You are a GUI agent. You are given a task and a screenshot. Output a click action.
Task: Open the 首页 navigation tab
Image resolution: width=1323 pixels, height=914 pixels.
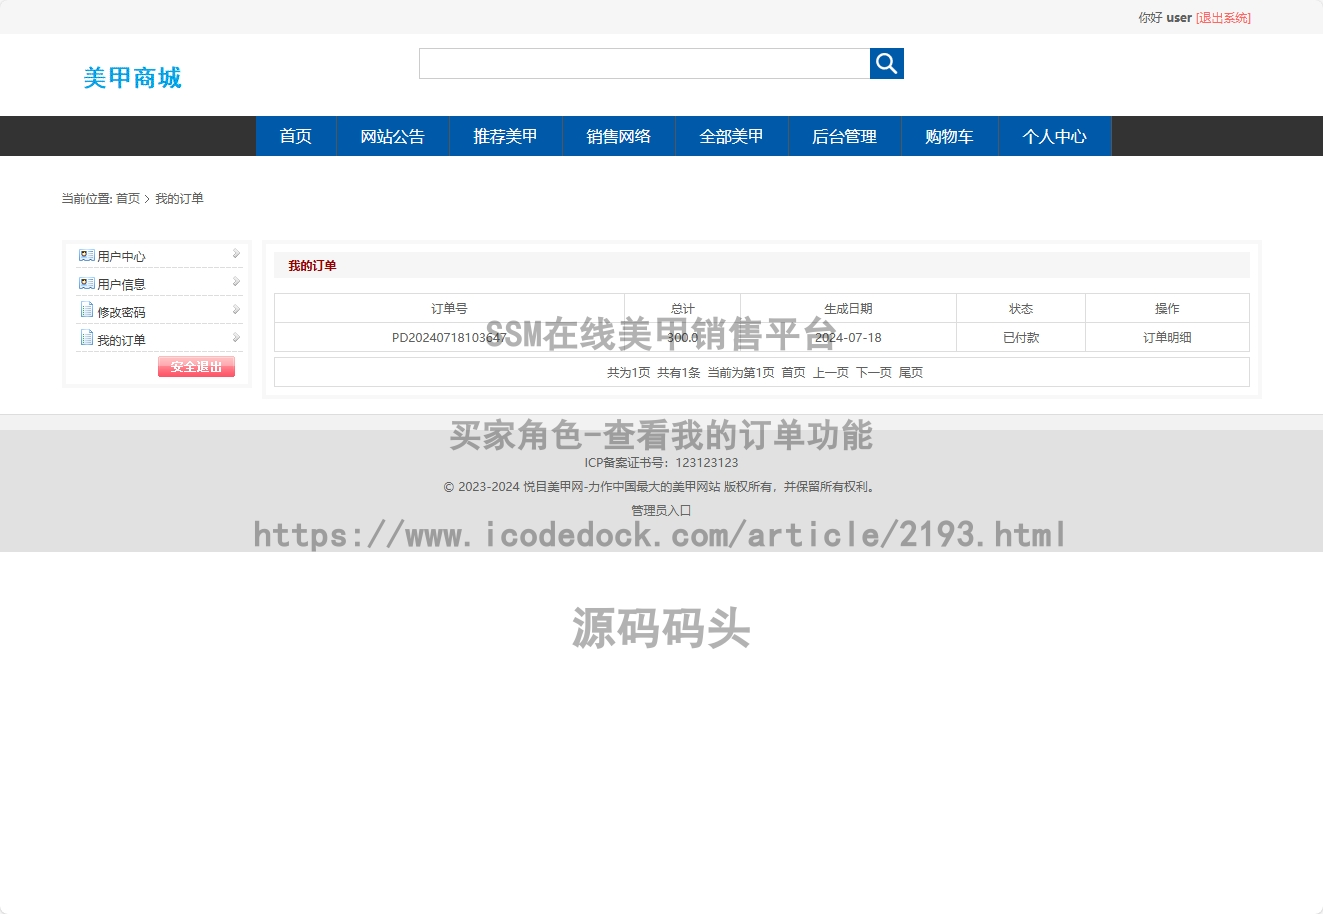click(296, 136)
